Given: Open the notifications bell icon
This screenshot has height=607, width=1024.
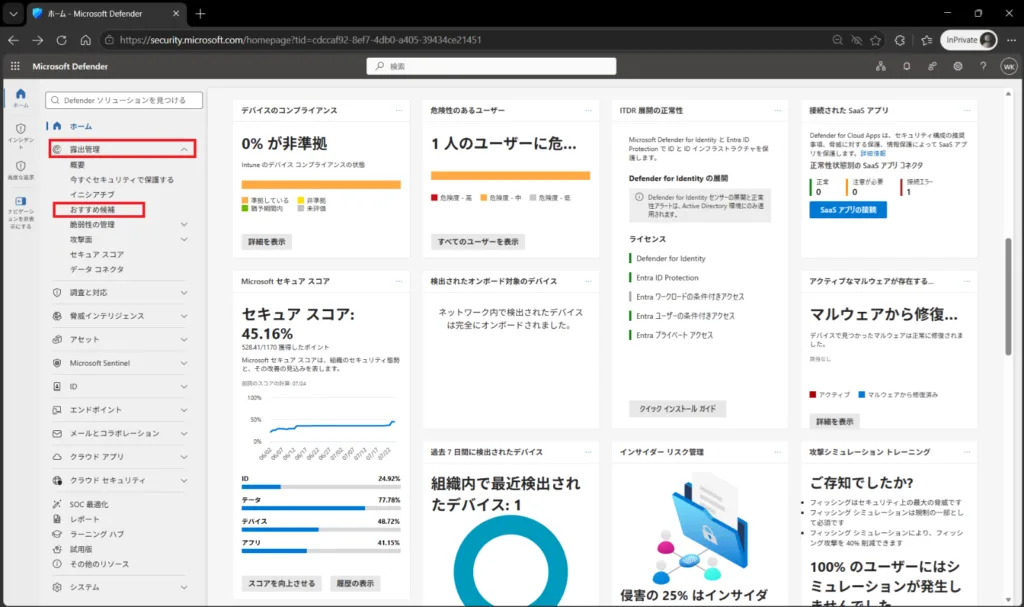Looking at the screenshot, I should click(x=906, y=66).
